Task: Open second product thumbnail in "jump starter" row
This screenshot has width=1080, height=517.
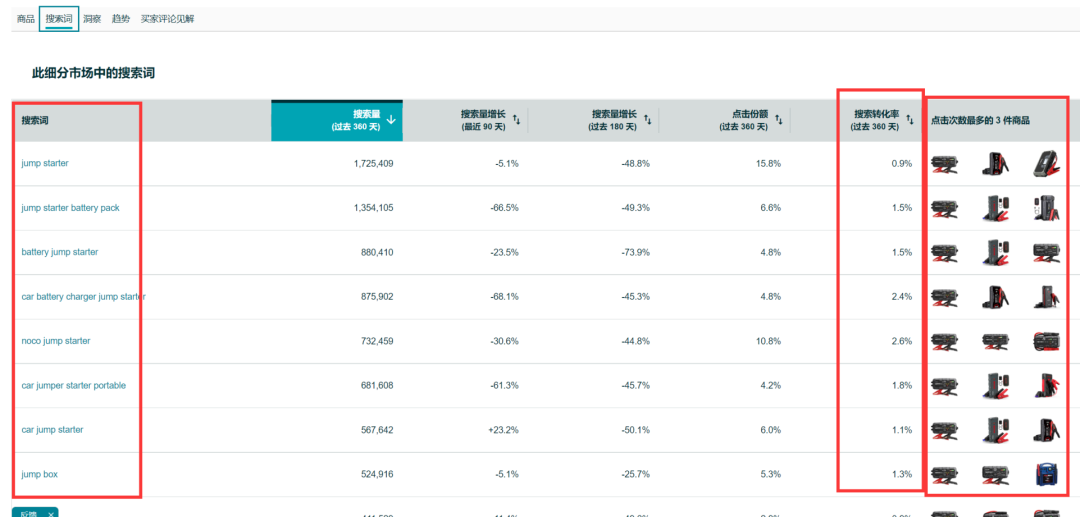Action: click(x=995, y=164)
